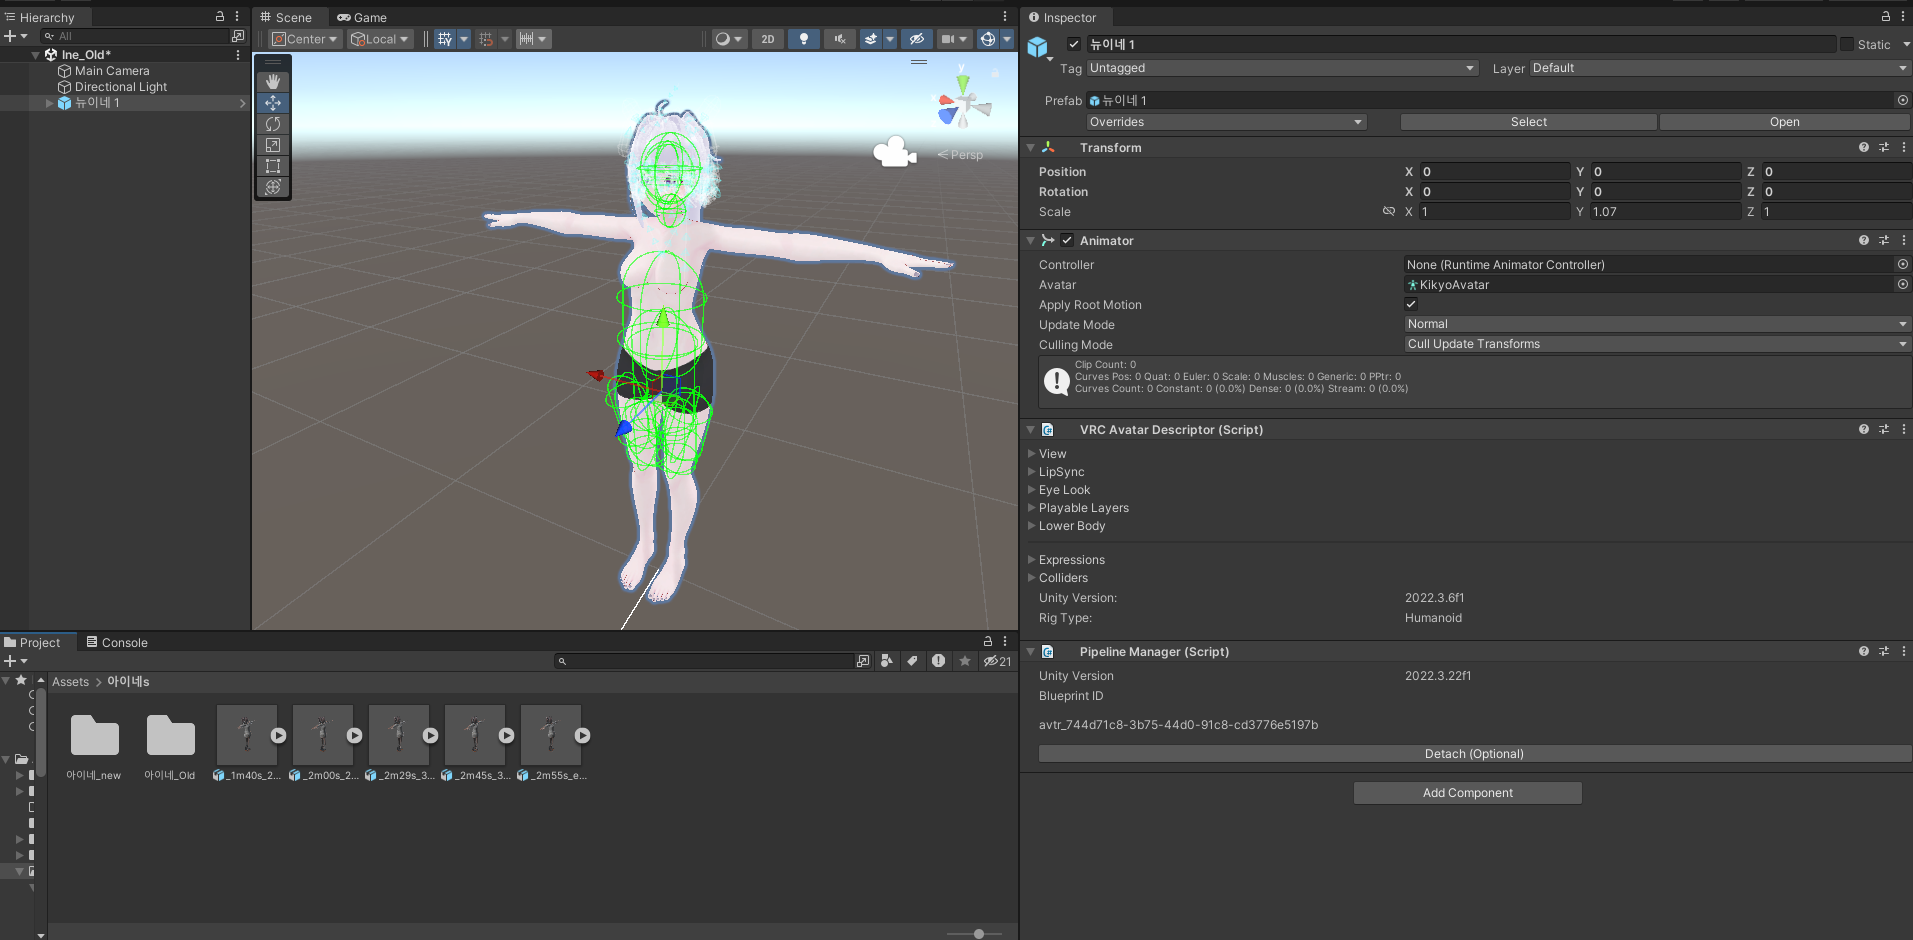Open the Culling Mode dropdown
The height and width of the screenshot is (940, 1913).
(1657, 344)
